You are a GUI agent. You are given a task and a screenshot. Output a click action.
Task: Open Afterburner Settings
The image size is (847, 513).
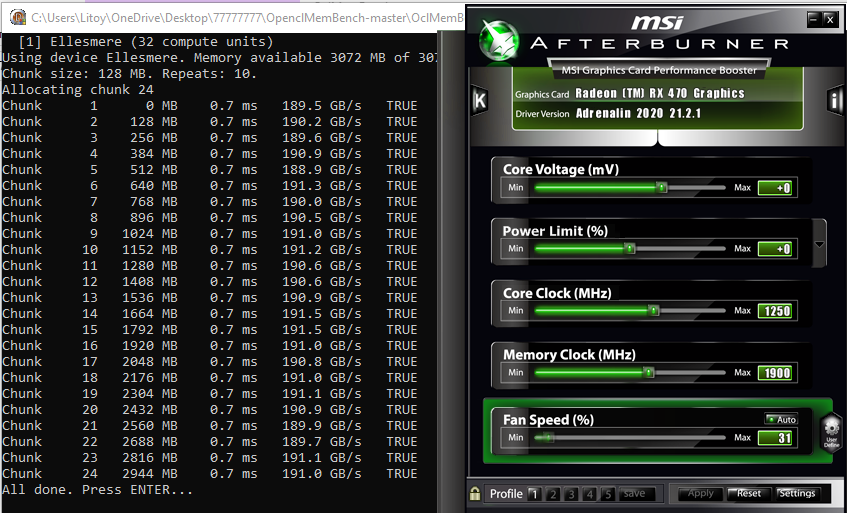(x=797, y=494)
